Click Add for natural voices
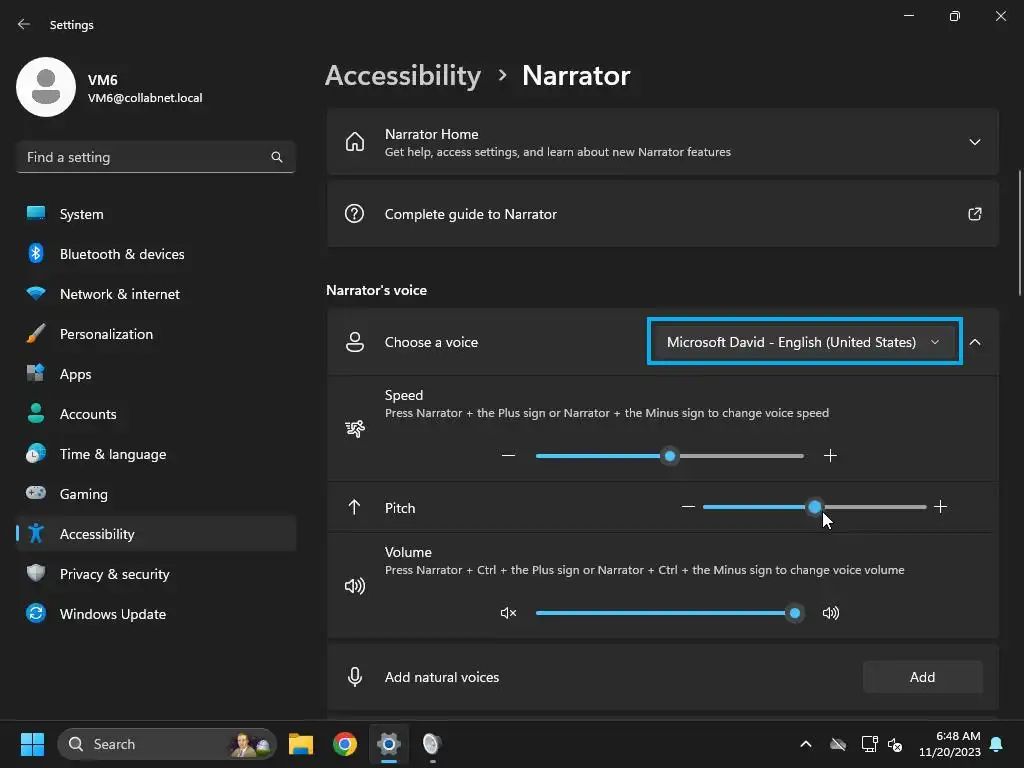The image size is (1024, 768). [922, 677]
